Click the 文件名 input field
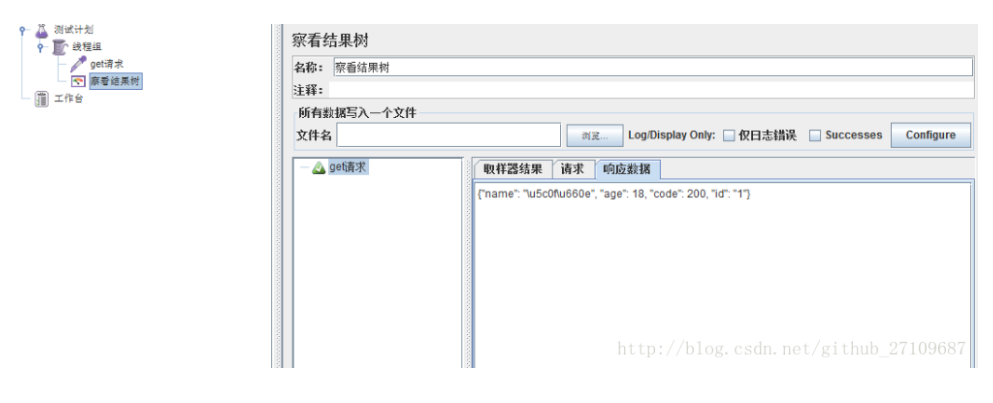Image resolution: width=993 pixels, height=403 pixels. point(448,135)
